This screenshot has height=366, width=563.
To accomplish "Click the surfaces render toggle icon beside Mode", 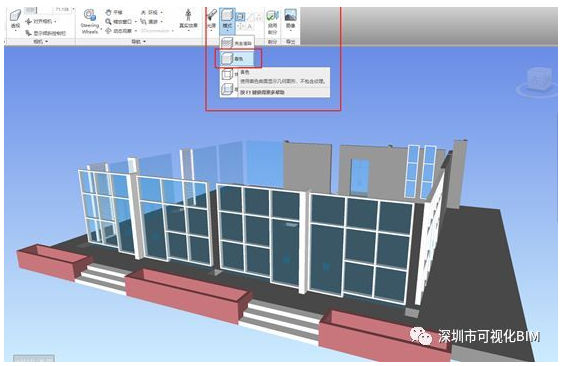I will pyautogui.click(x=241, y=17).
